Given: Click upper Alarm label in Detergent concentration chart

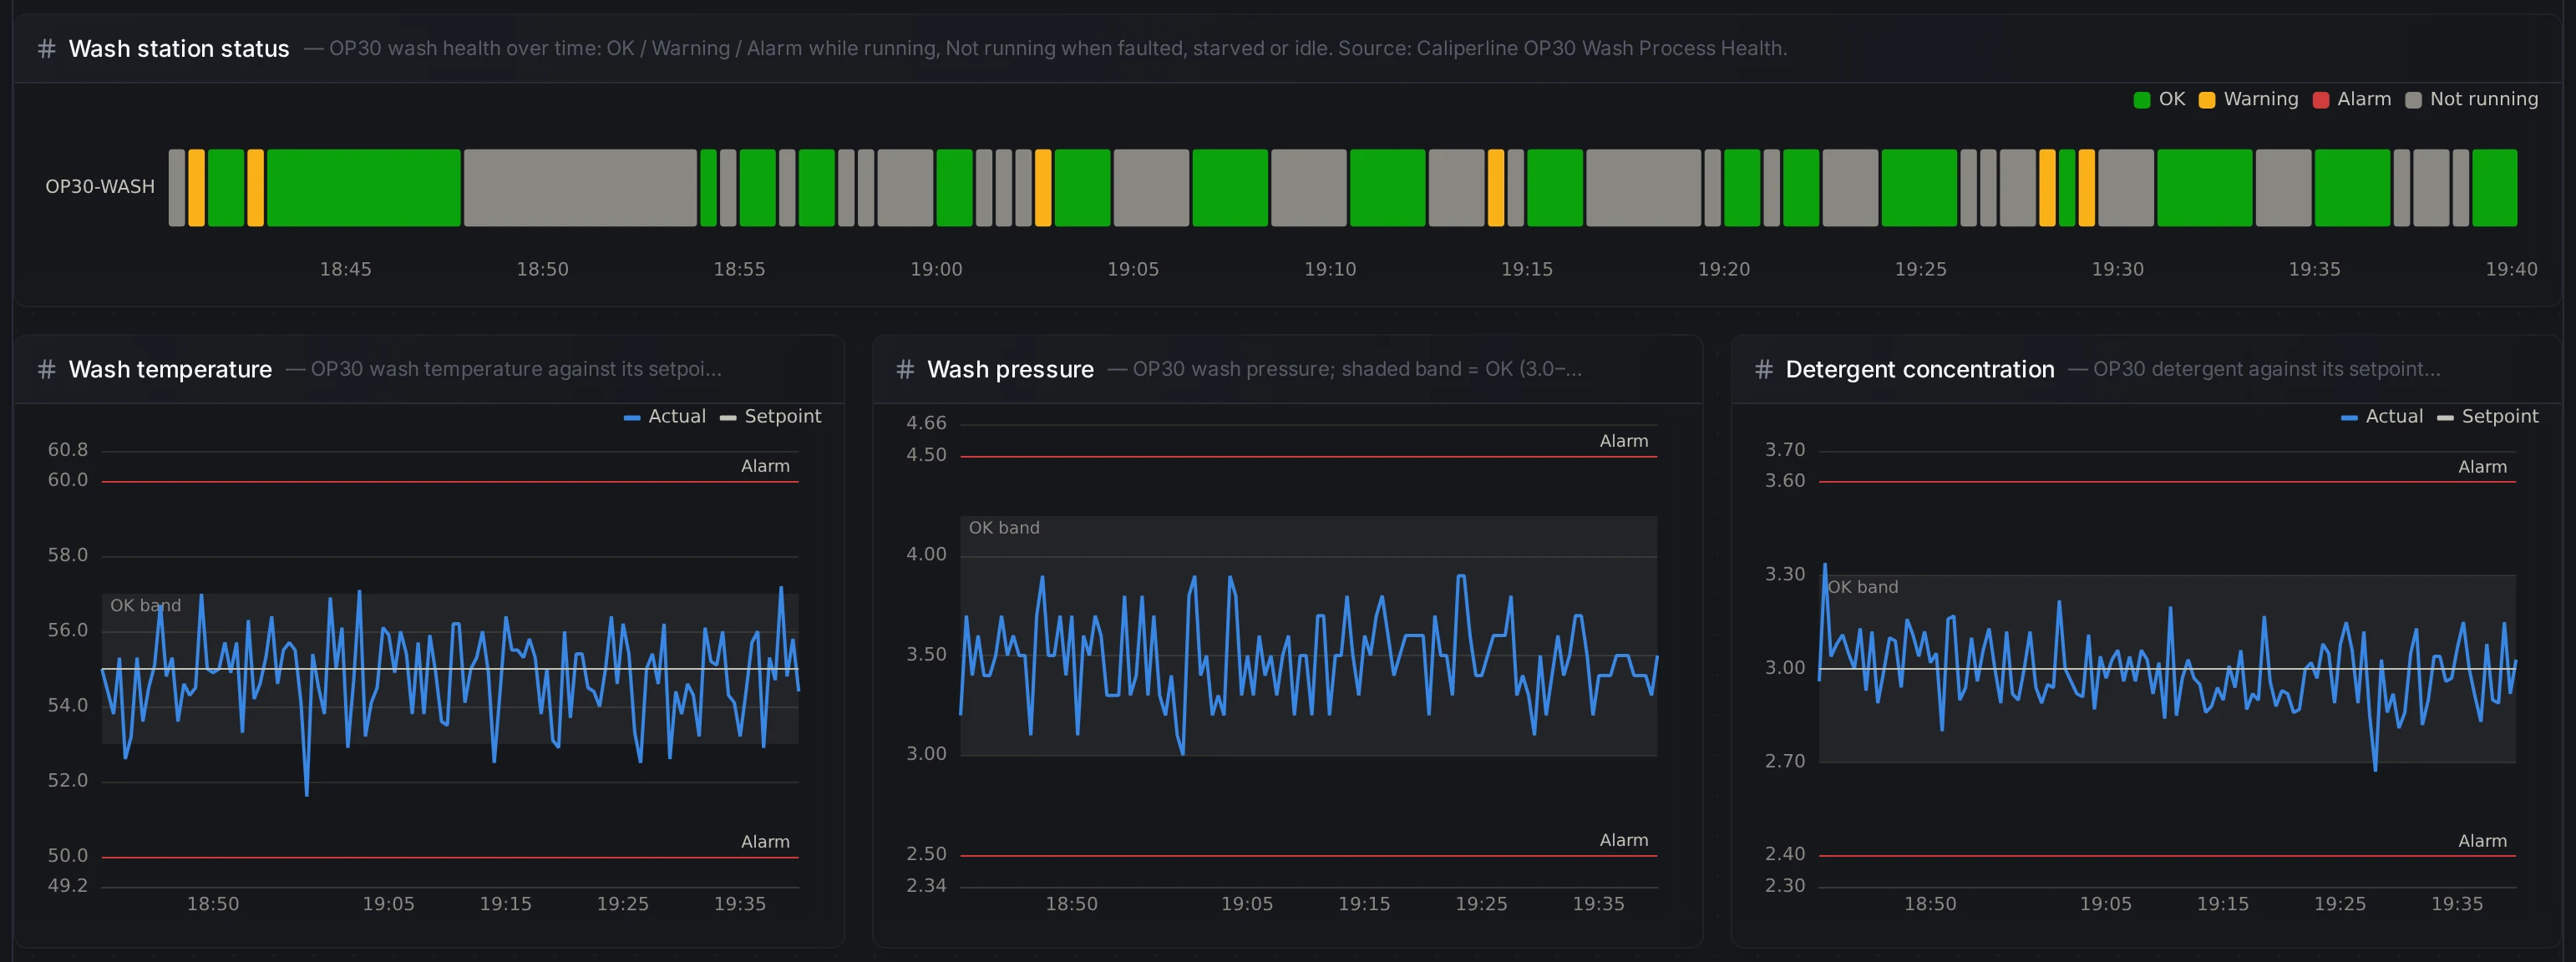Looking at the screenshot, I should point(2482,467).
